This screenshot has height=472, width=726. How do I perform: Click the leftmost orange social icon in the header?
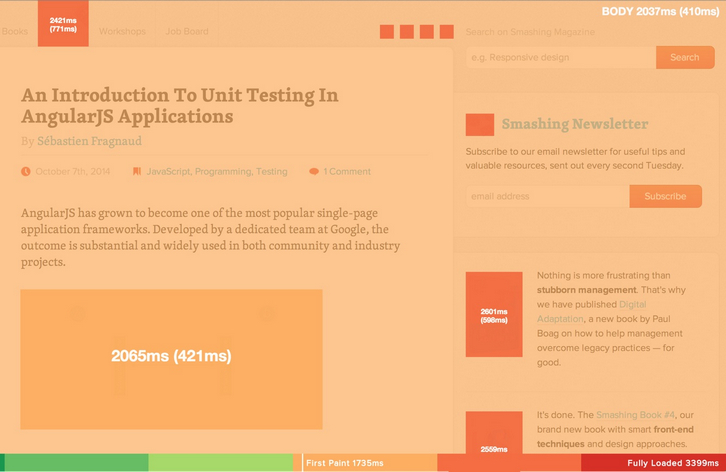click(x=387, y=32)
